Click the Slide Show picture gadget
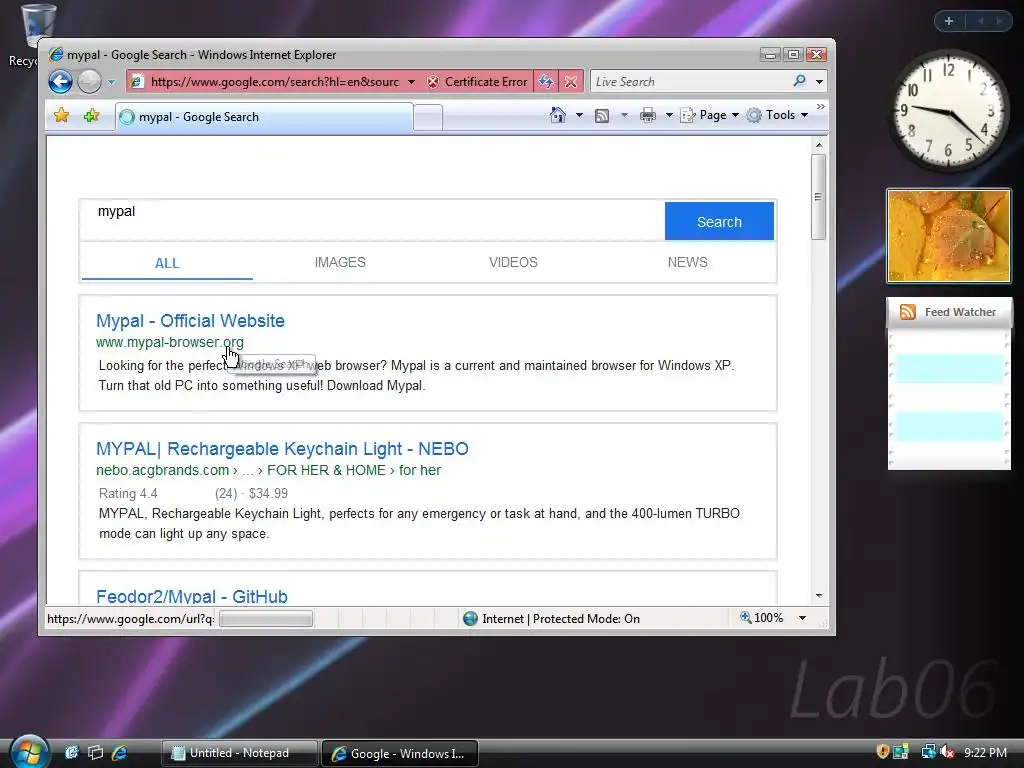Screen dimensions: 1024x768 [x=948, y=236]
